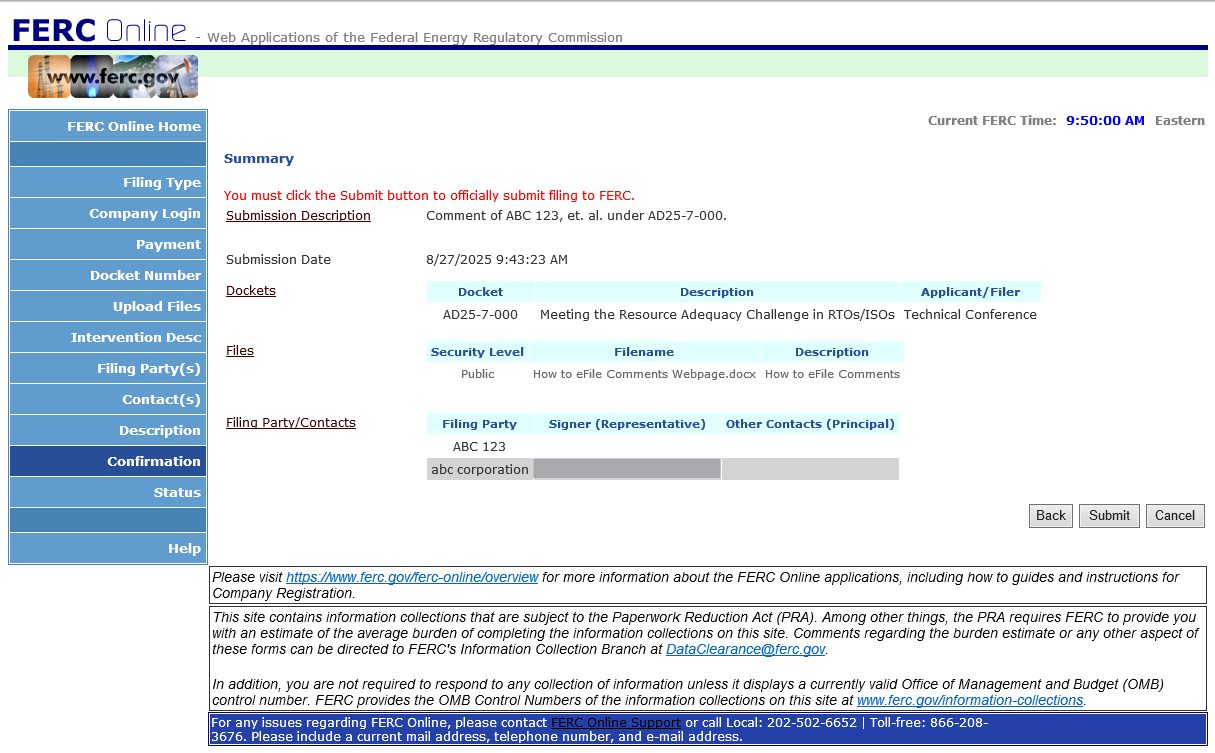Click the DataClearance@ferc.gov email link
This screenshot has height=753, width=1215.
[x=746, y=649]
